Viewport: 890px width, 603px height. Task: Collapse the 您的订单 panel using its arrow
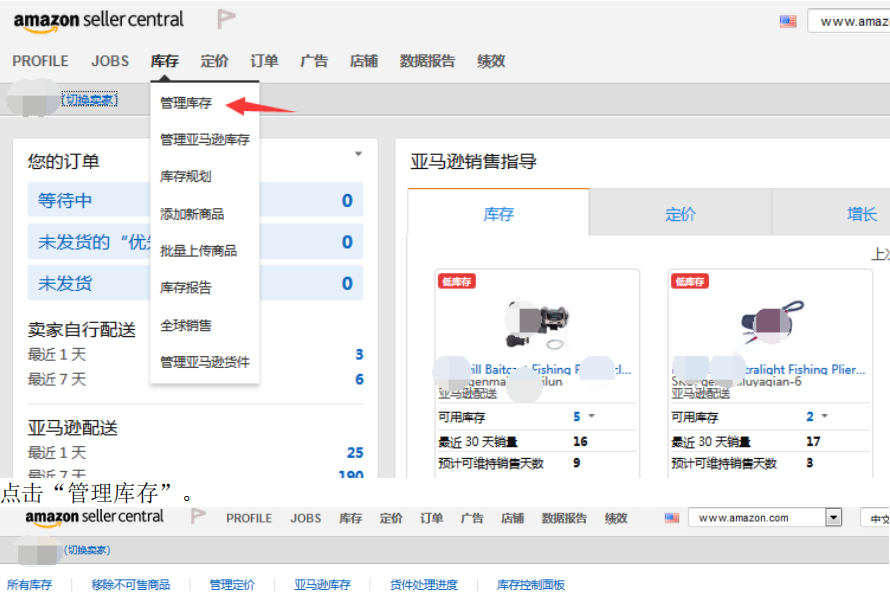click(x=357, y=154)
